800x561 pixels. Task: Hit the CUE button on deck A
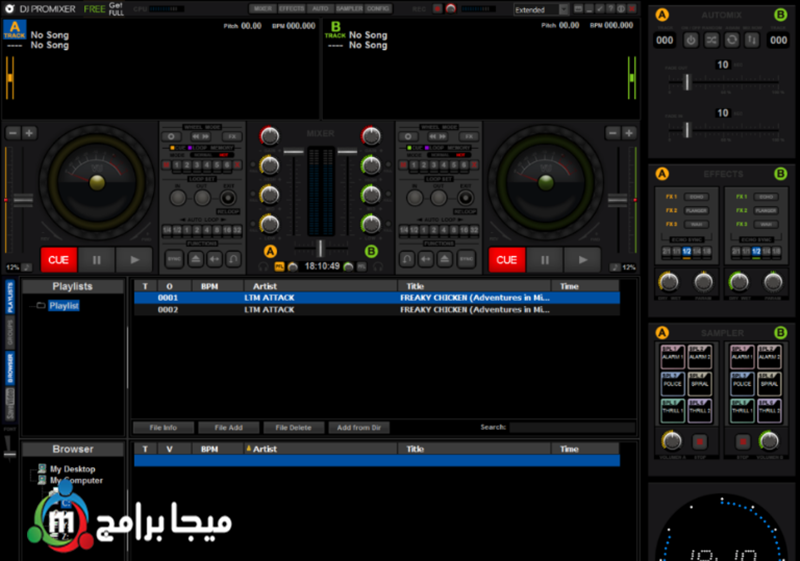(59, 260)
